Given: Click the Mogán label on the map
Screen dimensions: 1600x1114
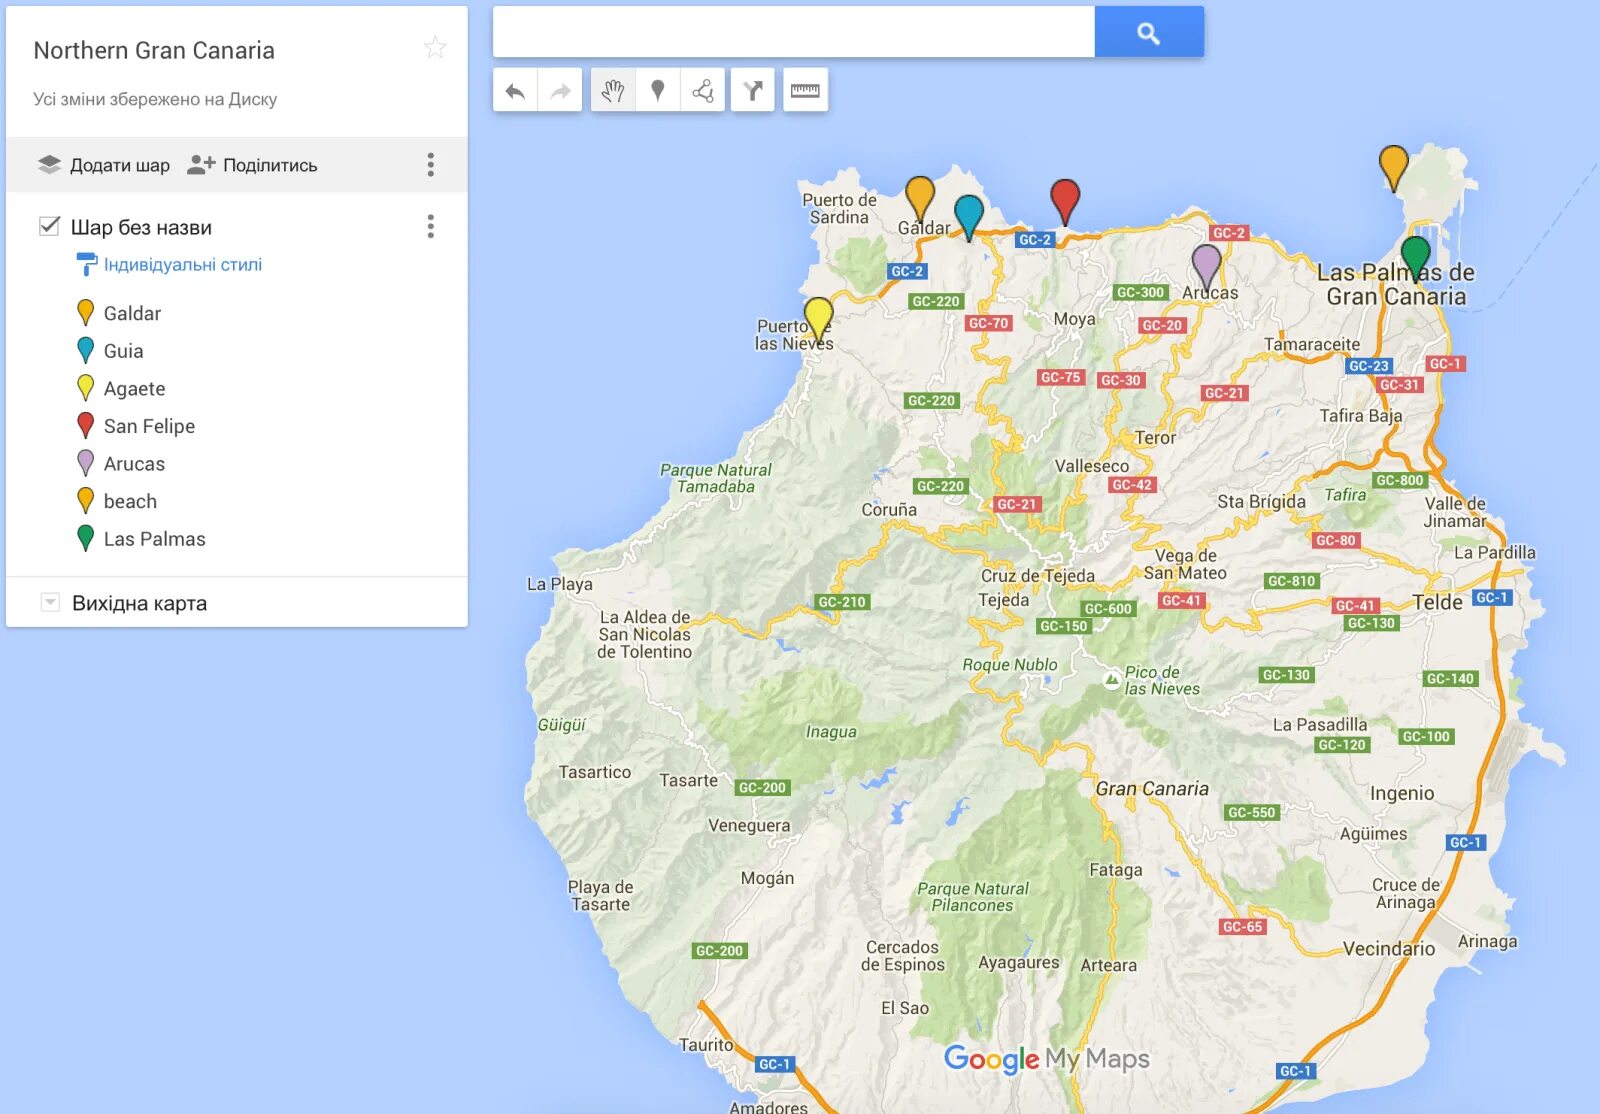Looking at the screenshot, I should (x=767, y=878).
